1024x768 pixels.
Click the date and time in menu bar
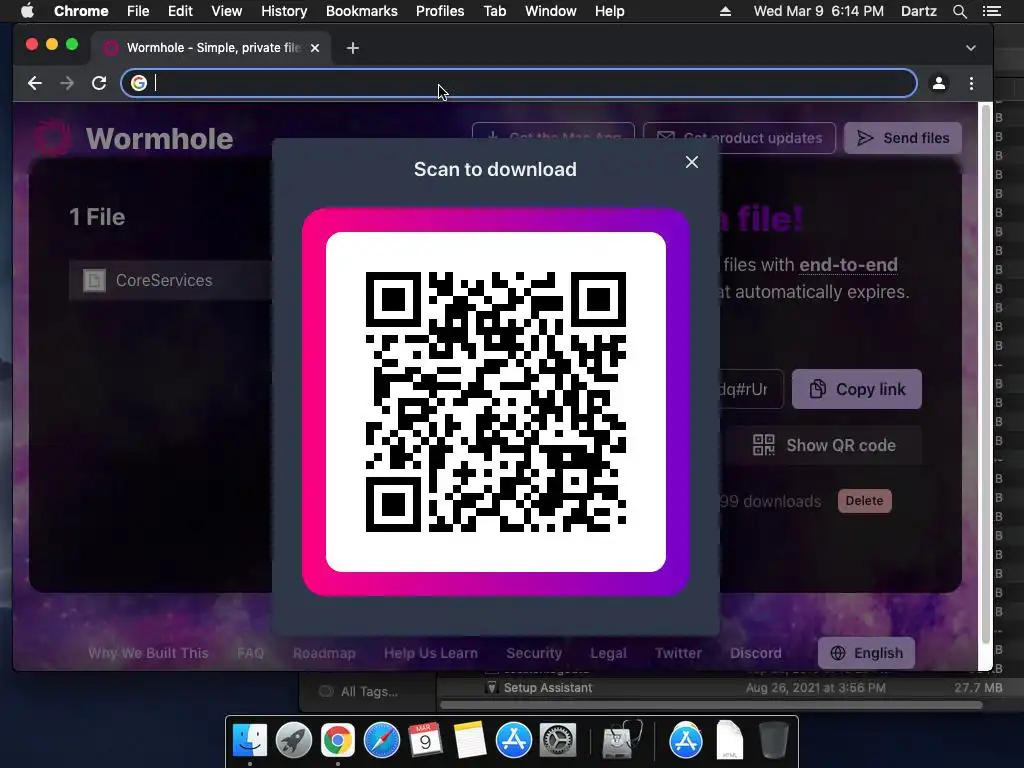pos(818,11)
